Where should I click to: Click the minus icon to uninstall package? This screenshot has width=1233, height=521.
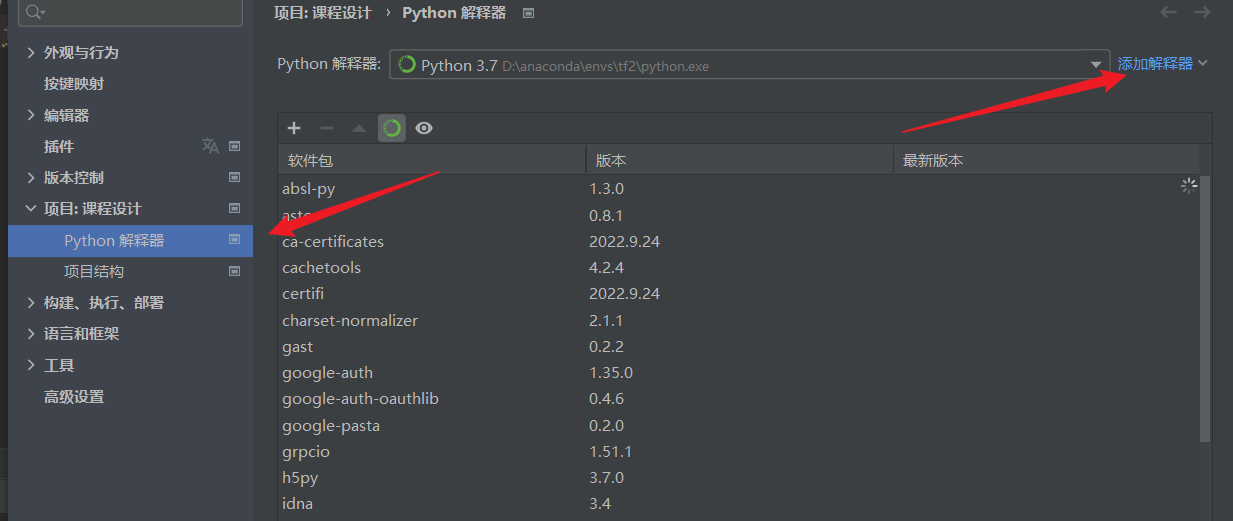tap(326, 128)
